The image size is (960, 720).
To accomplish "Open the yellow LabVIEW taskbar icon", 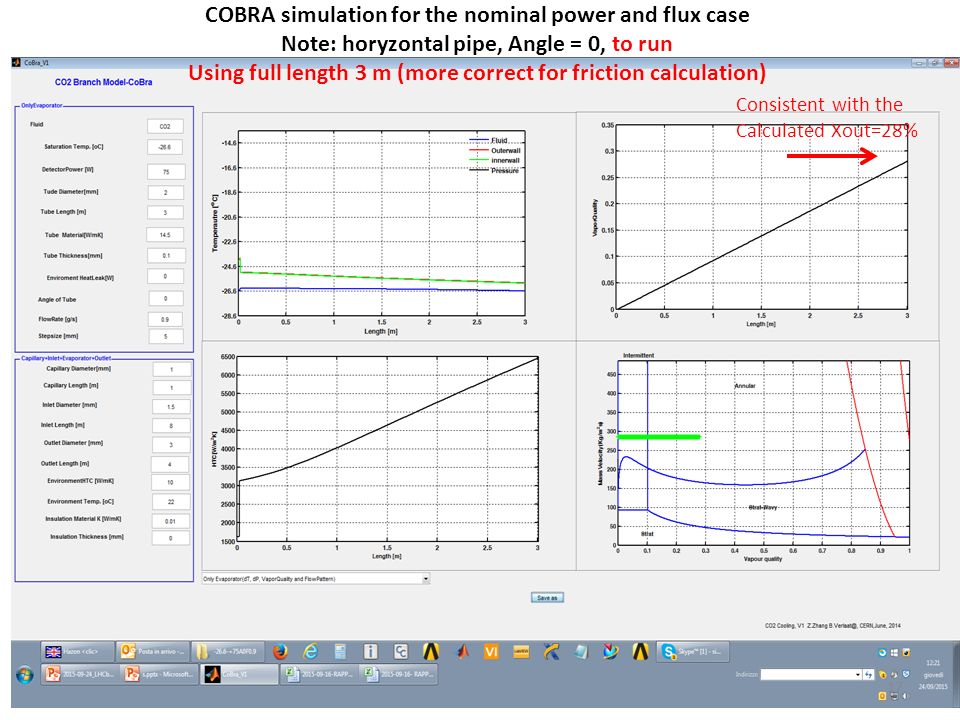I will (x=520, y=653).
